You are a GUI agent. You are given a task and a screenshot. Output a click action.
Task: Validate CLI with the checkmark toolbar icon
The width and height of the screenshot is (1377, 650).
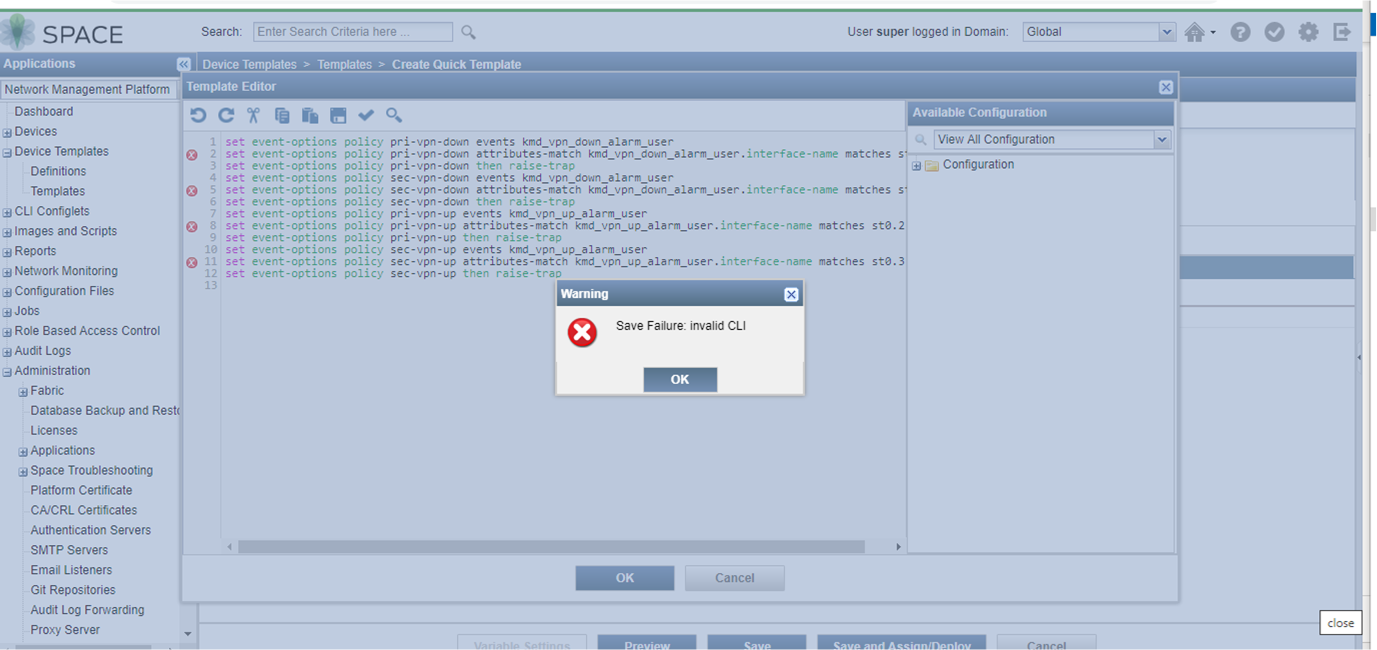click(x=366, y=115)
